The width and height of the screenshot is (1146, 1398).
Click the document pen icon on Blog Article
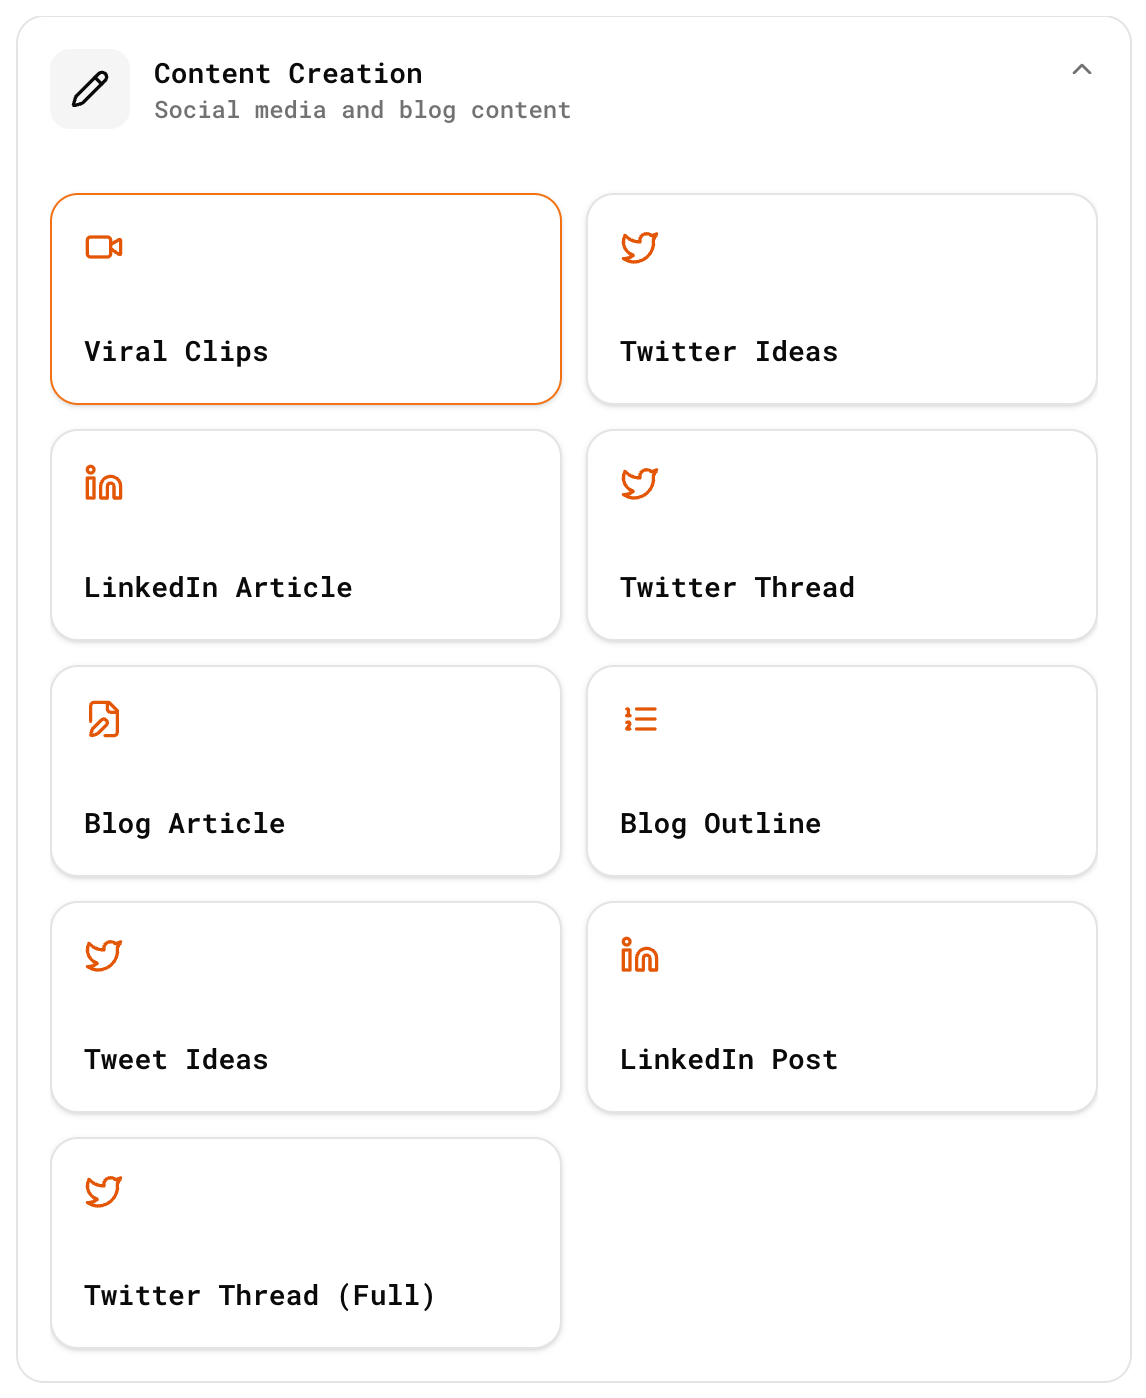click(x=103, y=718)
